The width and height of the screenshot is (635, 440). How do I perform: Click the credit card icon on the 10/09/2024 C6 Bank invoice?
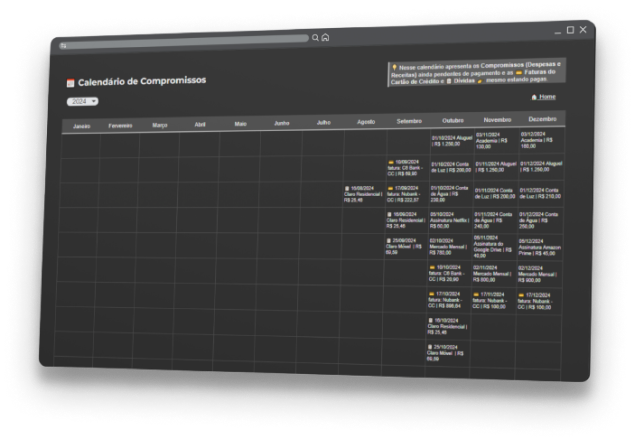(x=391, y=161)
